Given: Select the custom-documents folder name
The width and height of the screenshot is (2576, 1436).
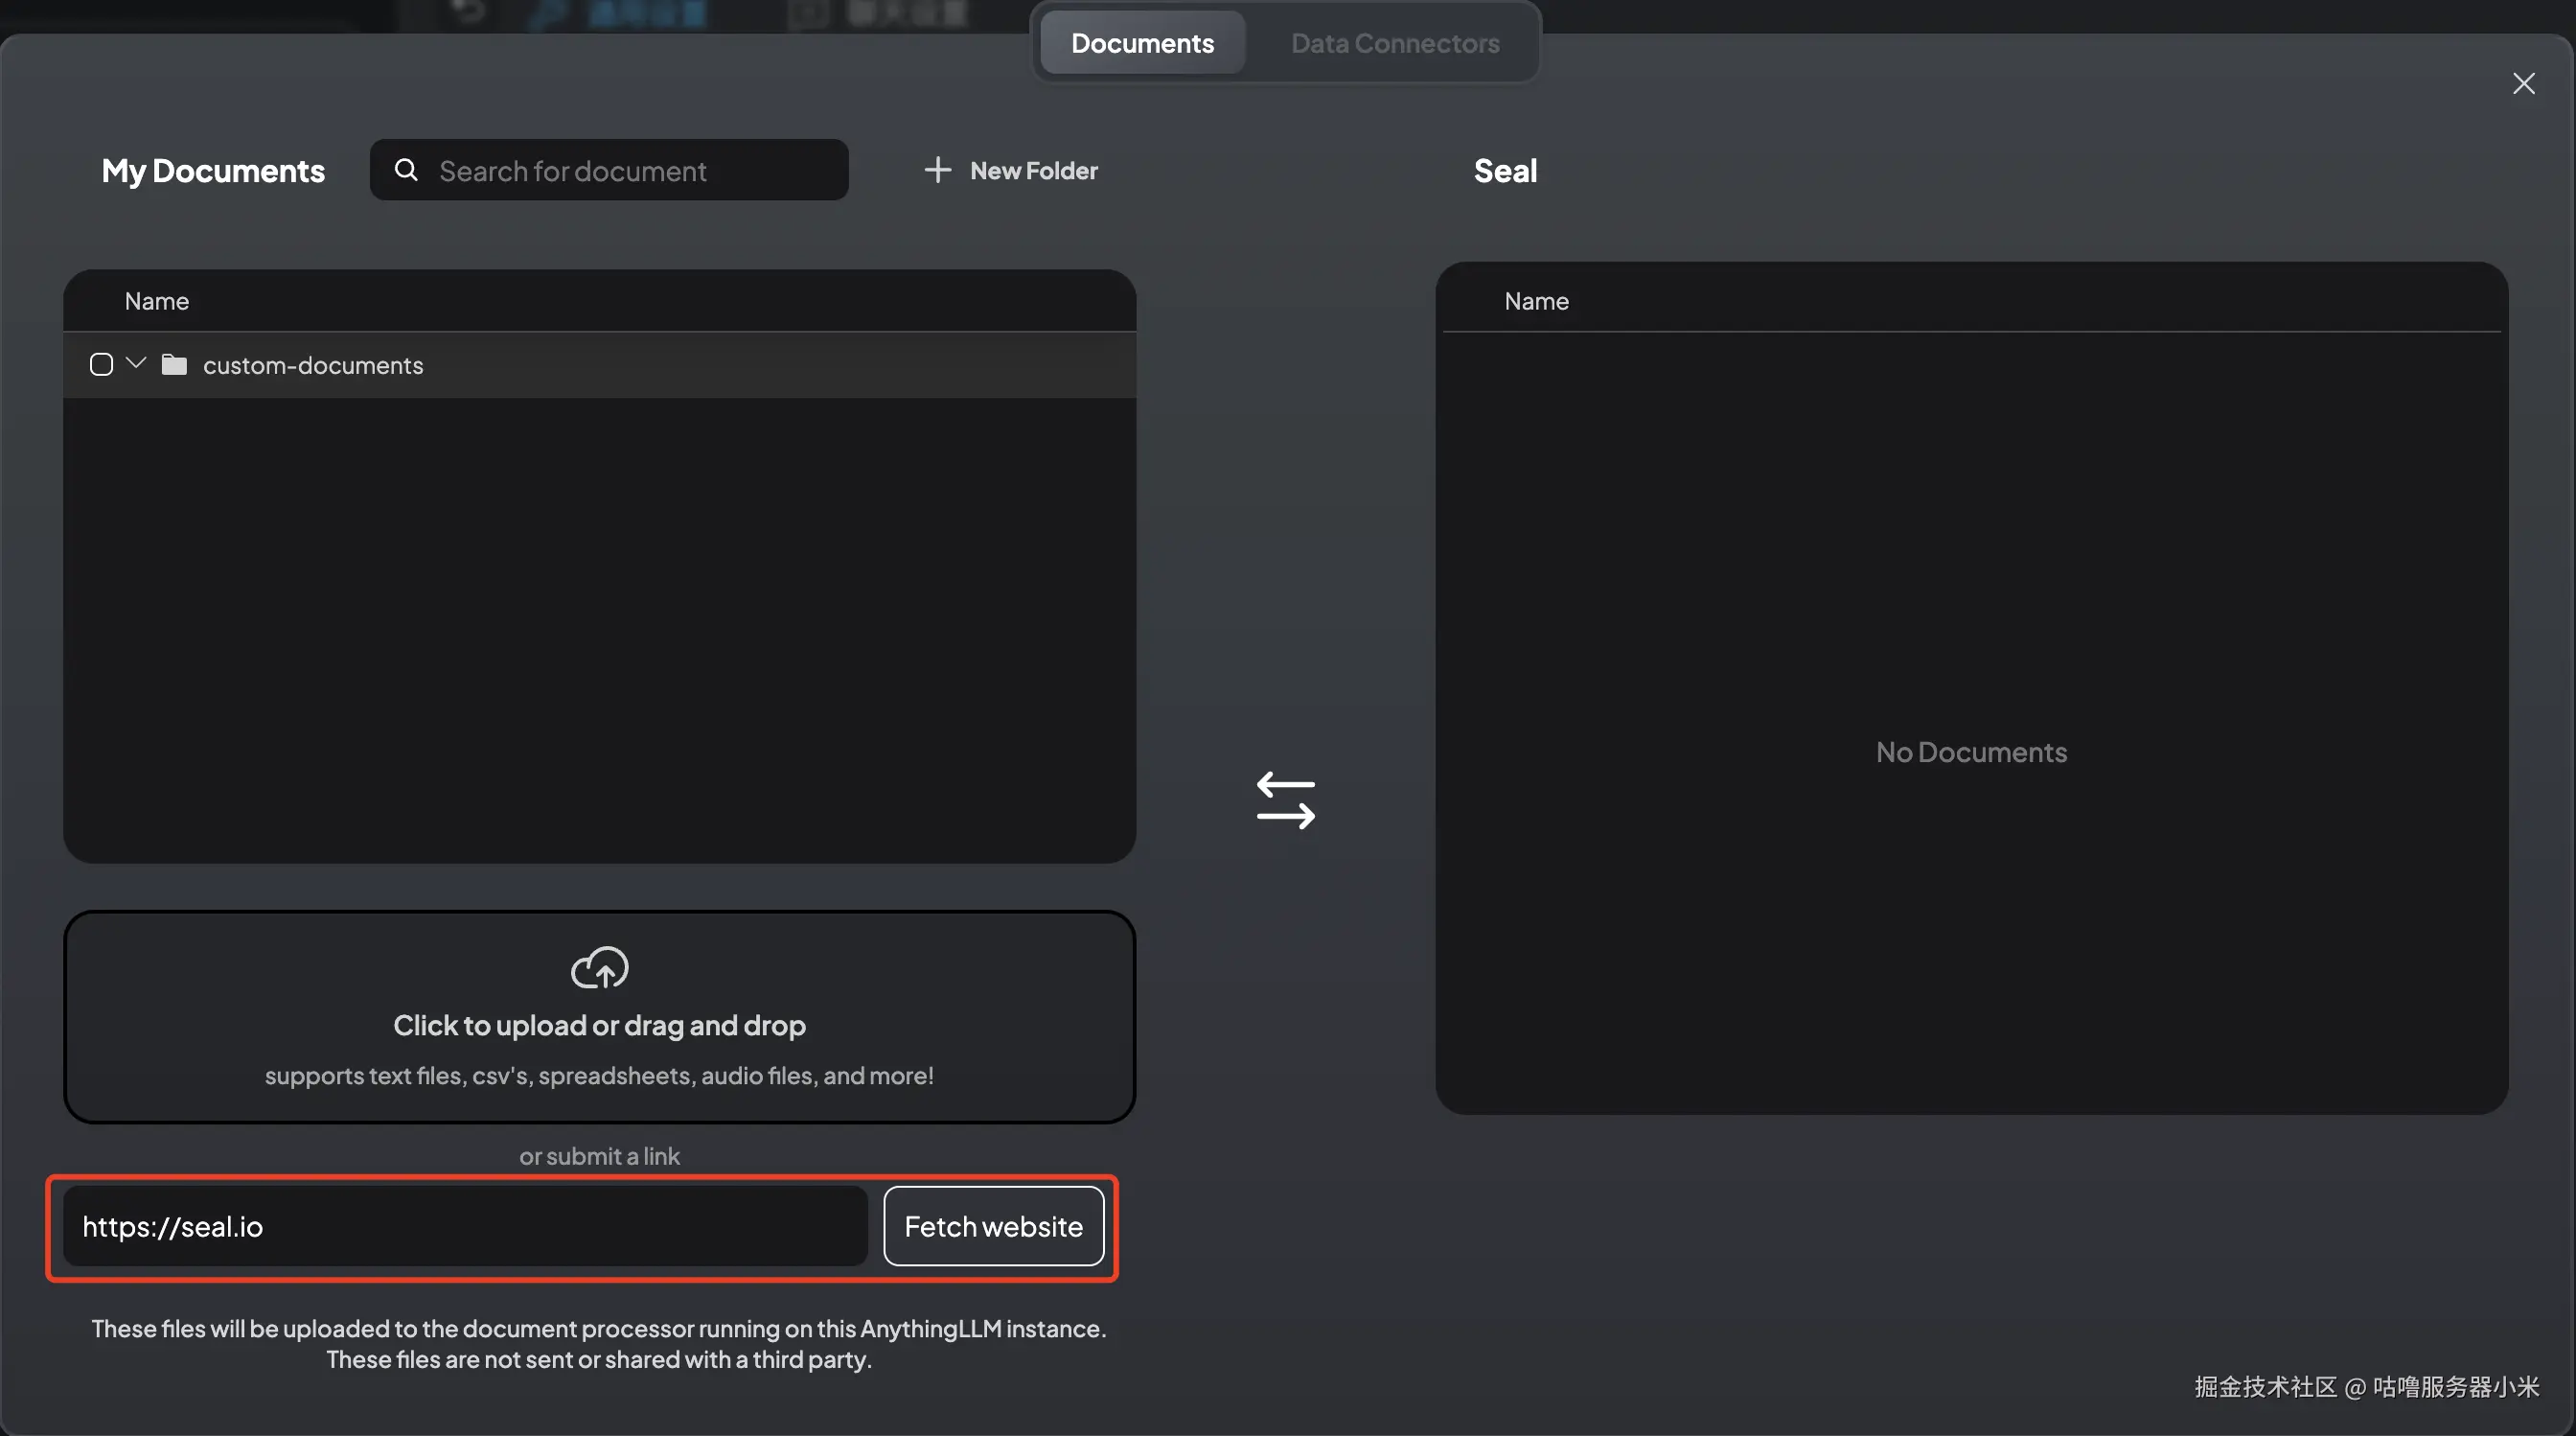Looking at the screenshot, I should [x=313, y=365].
